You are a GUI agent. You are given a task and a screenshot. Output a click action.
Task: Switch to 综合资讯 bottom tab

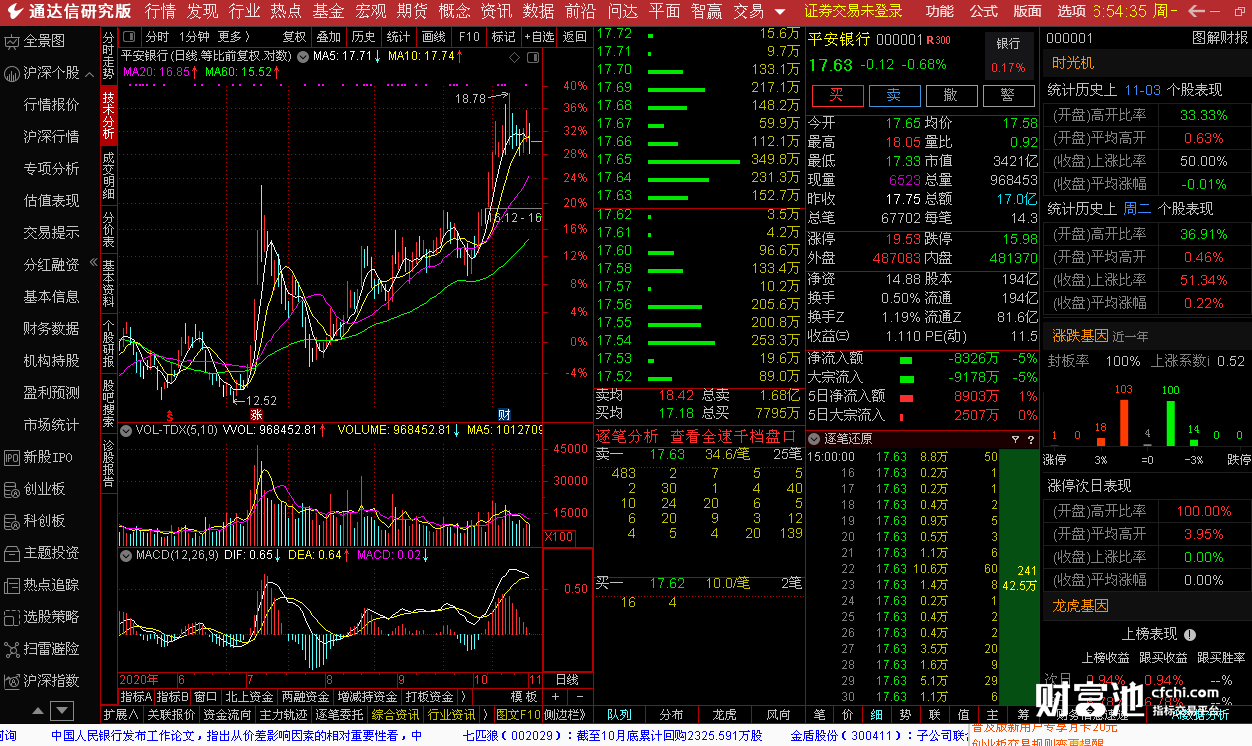click(396, 715)
